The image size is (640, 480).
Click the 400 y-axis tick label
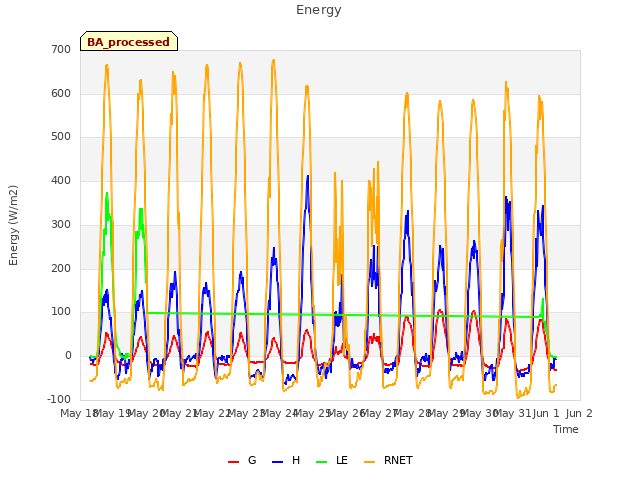point(61,180)
